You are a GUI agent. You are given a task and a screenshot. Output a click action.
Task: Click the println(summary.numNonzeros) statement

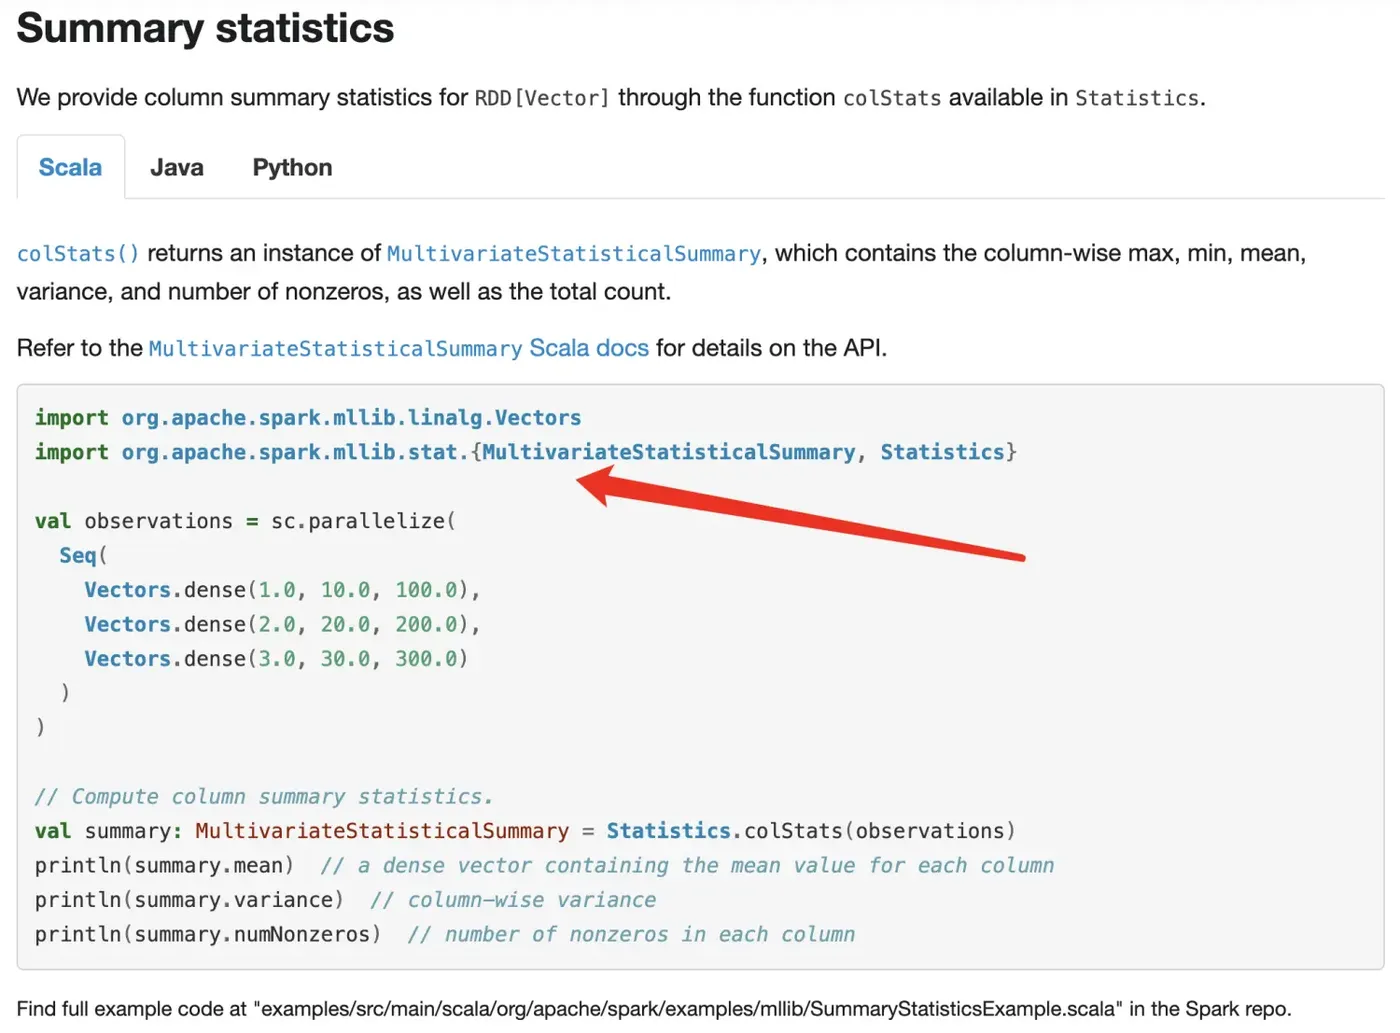click(208, 934)
